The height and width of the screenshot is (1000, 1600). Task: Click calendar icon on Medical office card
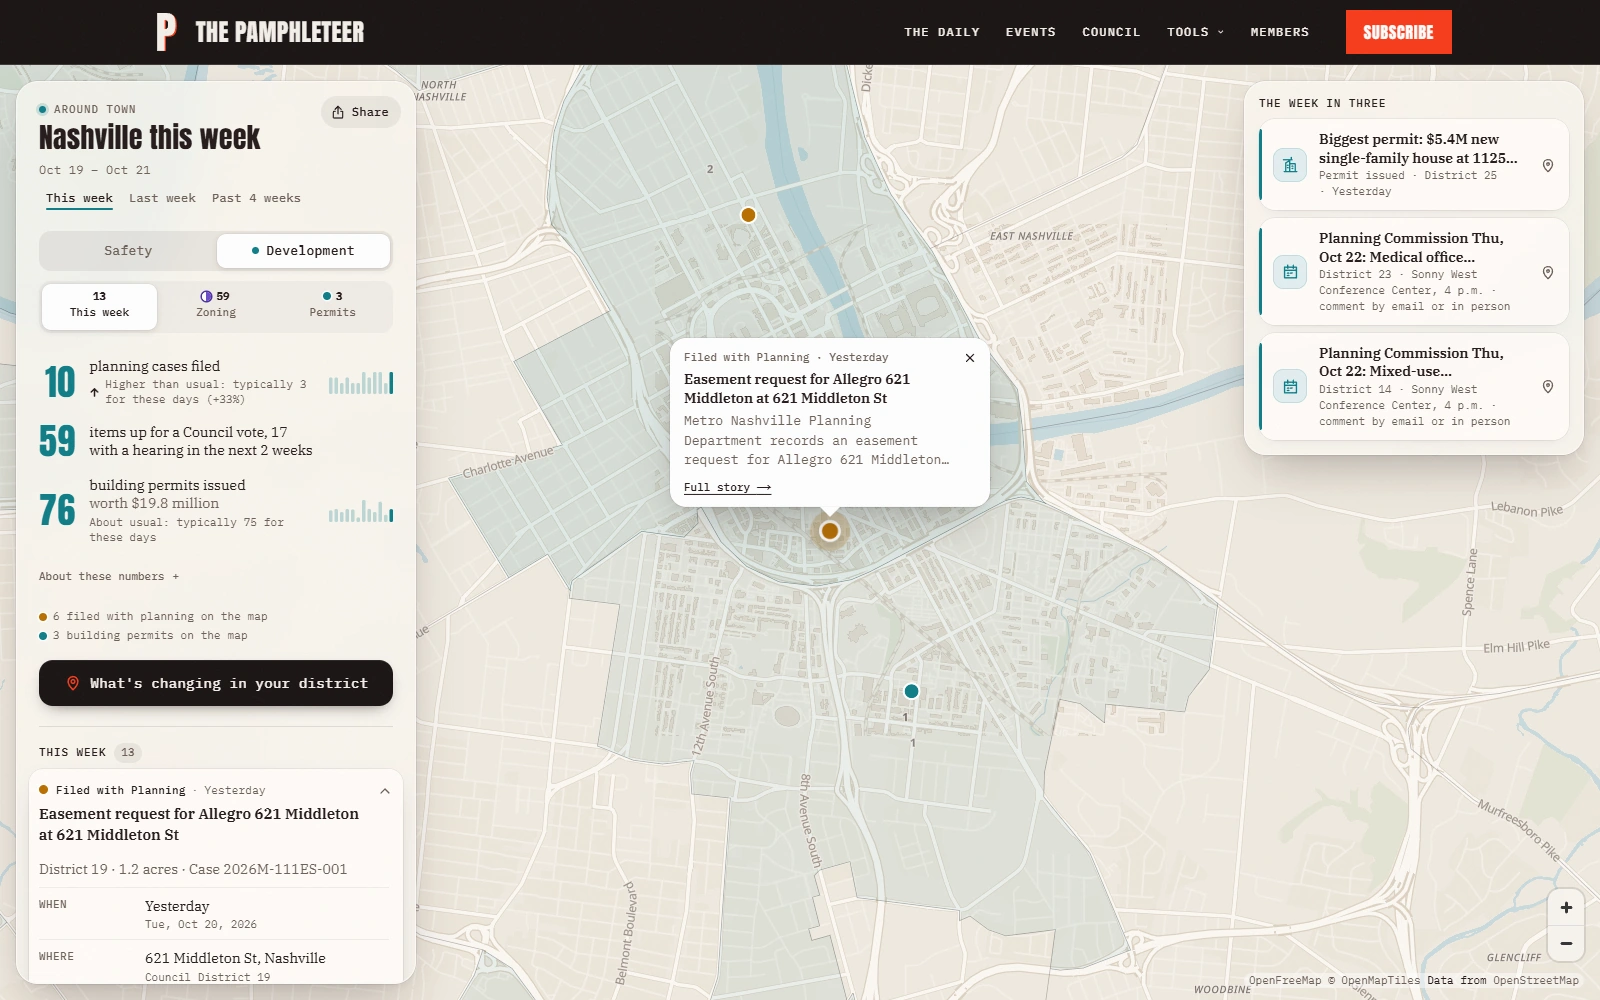coord(1290,272)
